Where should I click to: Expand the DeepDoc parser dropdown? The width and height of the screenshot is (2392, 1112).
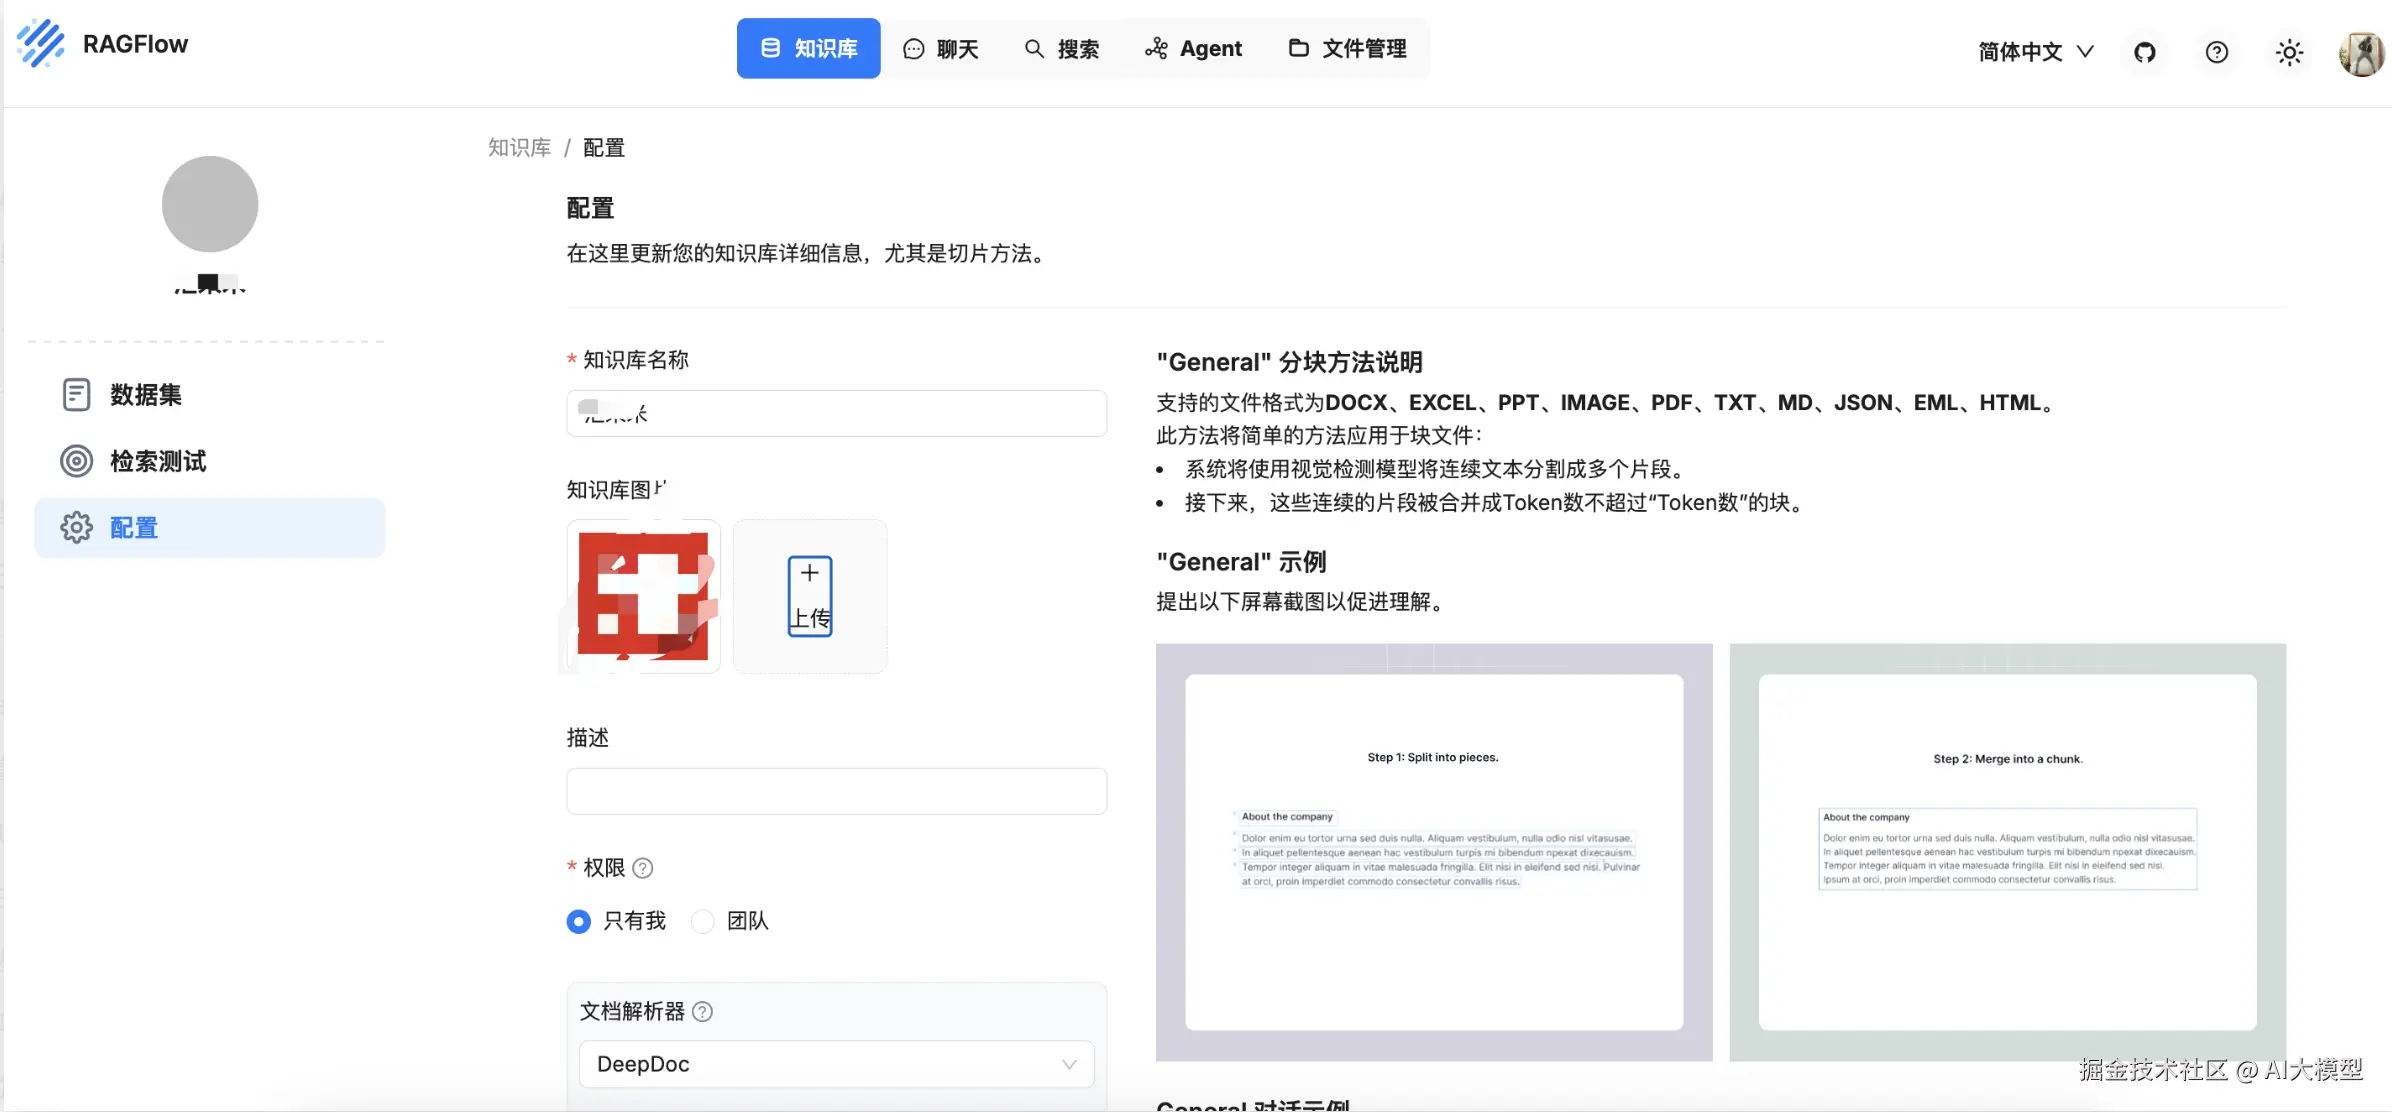coord(836,1064)
